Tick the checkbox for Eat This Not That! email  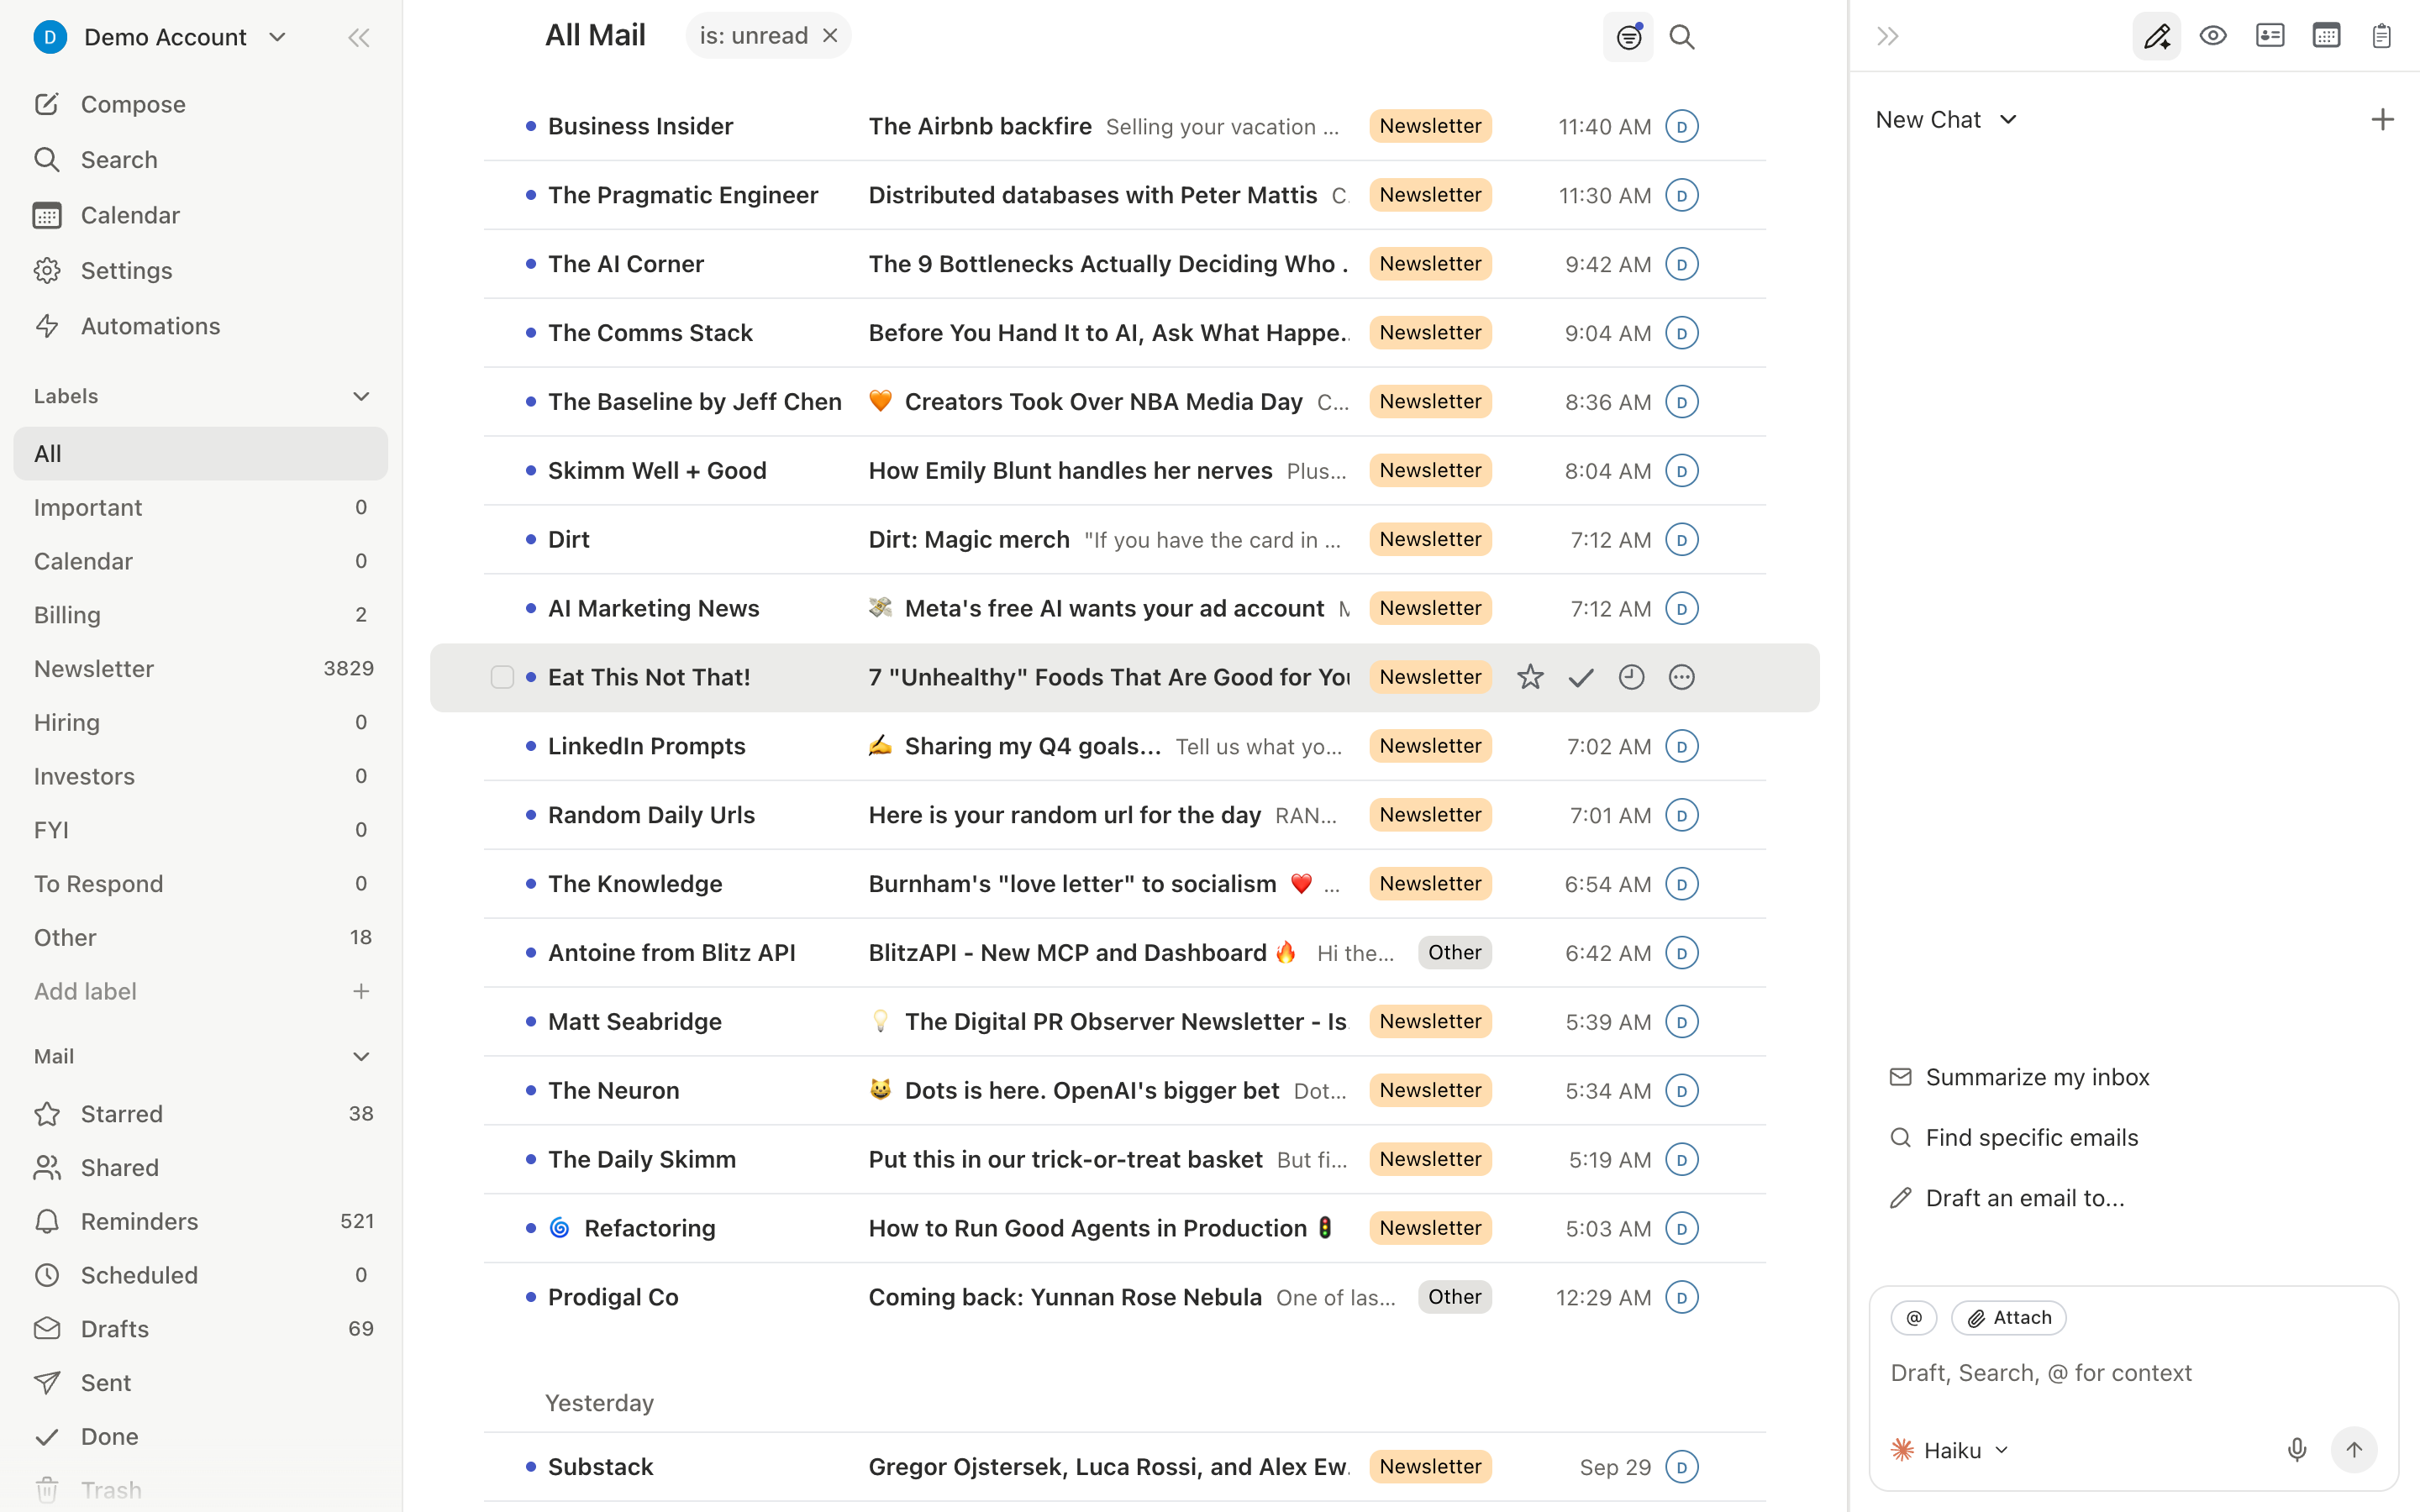[x=502, y=677]
